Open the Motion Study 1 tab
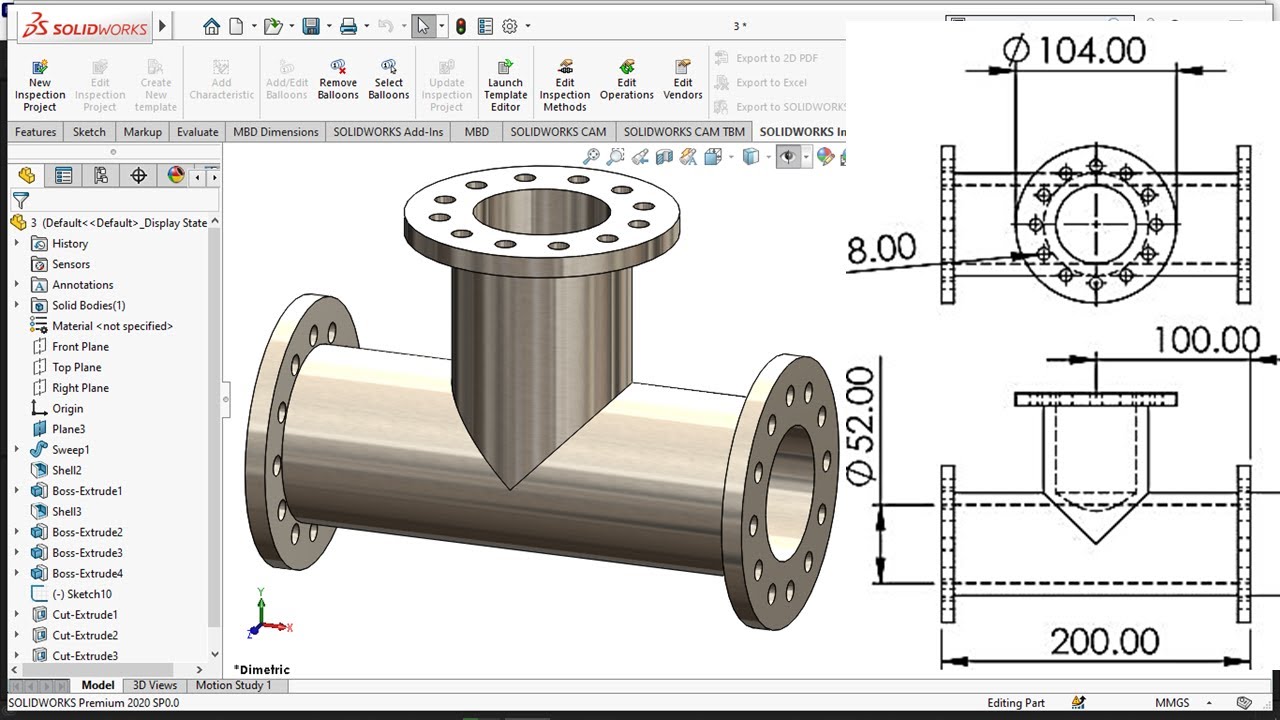 [233, 685]
